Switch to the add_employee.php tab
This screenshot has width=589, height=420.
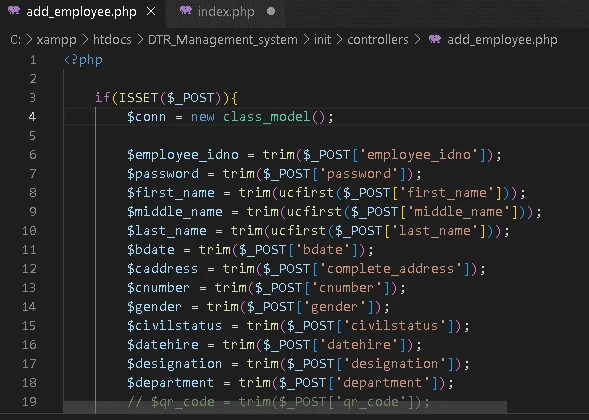(x=82, y=12)
